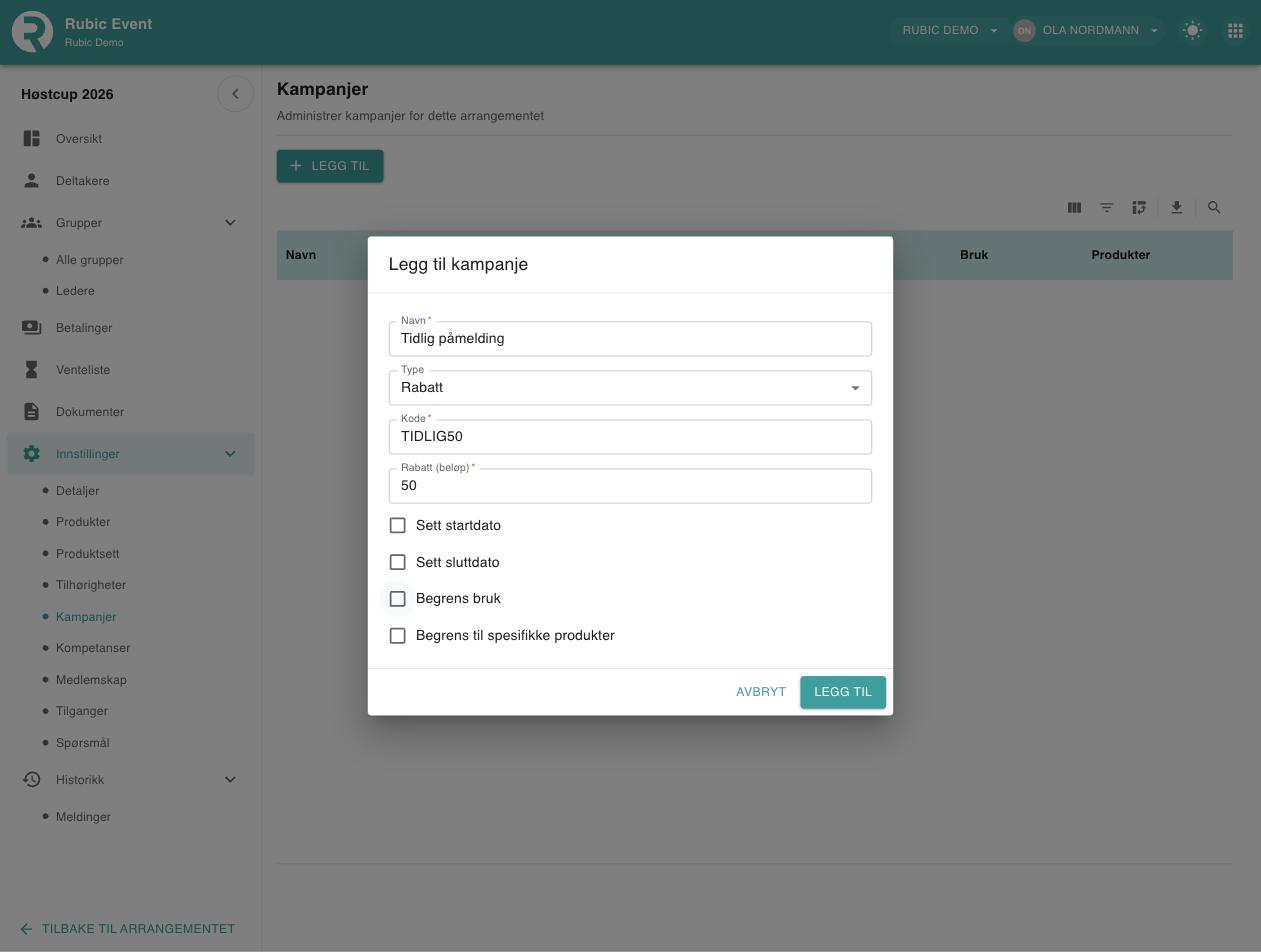This screenshot has height=952, width=1261.
Task: Click the Historikk history icon
Action: tap(32, 780)
